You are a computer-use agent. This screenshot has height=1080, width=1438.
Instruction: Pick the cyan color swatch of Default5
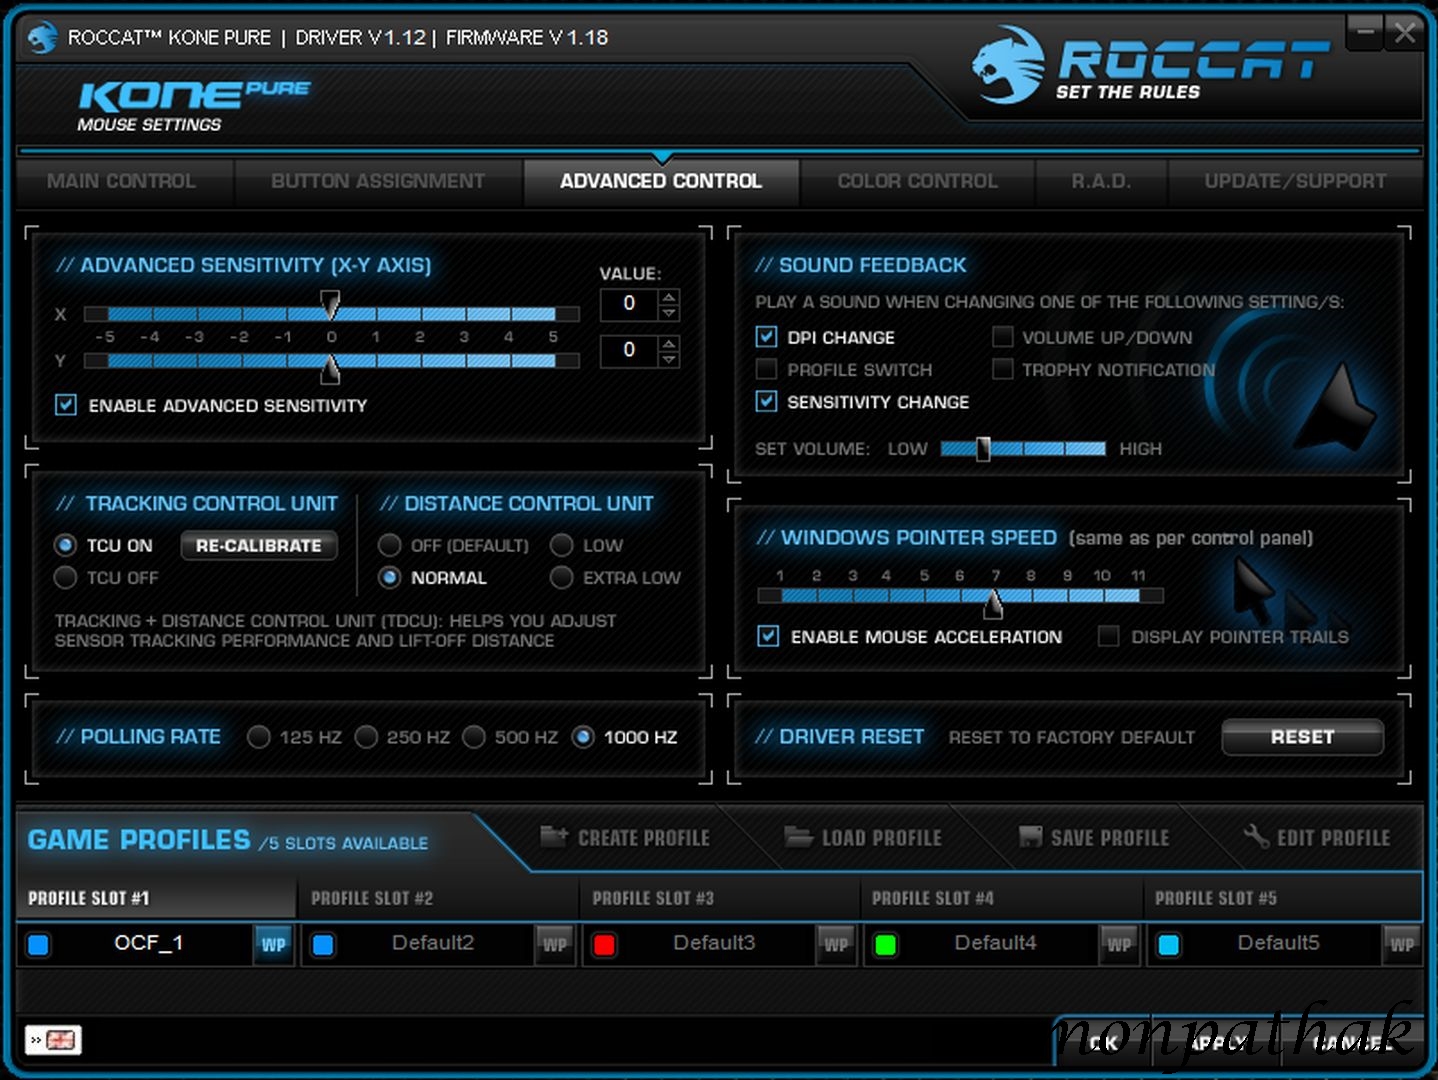1168,945
